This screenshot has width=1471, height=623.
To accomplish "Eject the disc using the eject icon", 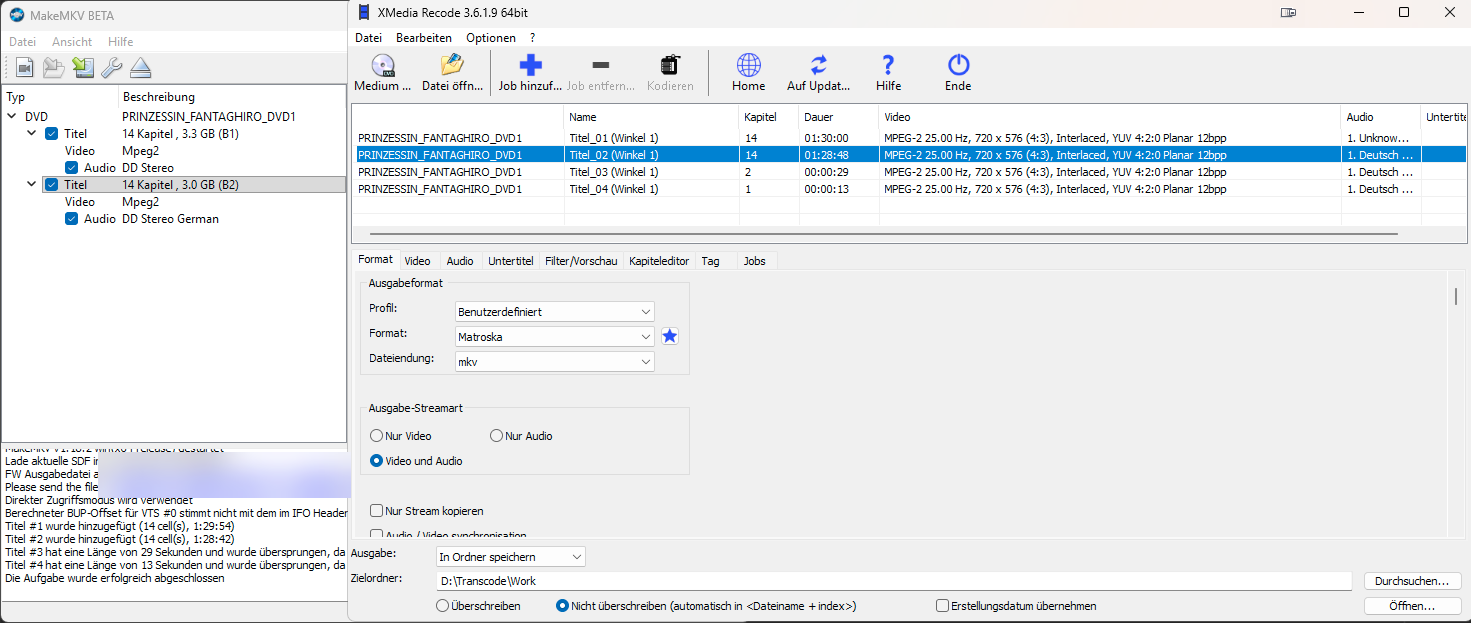I will pos(141,68).
